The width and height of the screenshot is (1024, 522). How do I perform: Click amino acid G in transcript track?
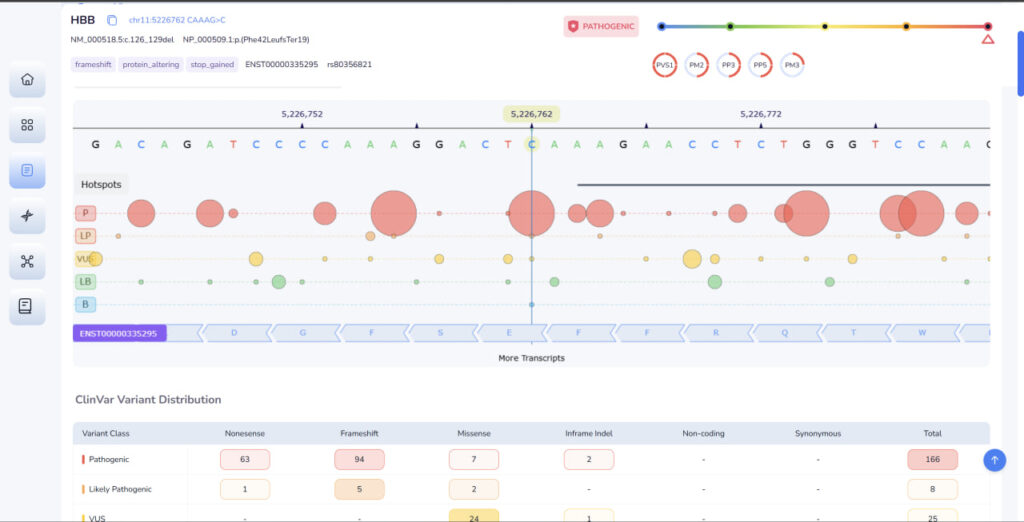pos(303,333)
